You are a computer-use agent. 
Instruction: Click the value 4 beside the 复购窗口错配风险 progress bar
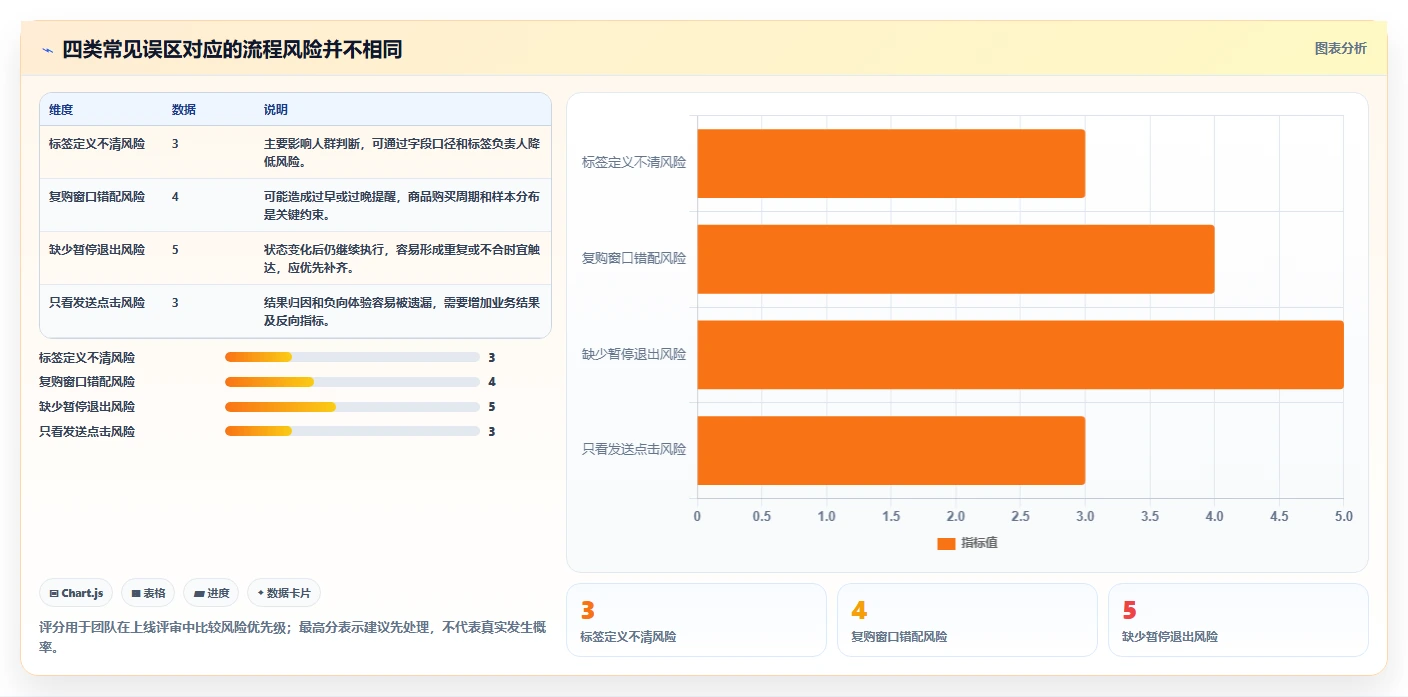click(x=492, y=382)
